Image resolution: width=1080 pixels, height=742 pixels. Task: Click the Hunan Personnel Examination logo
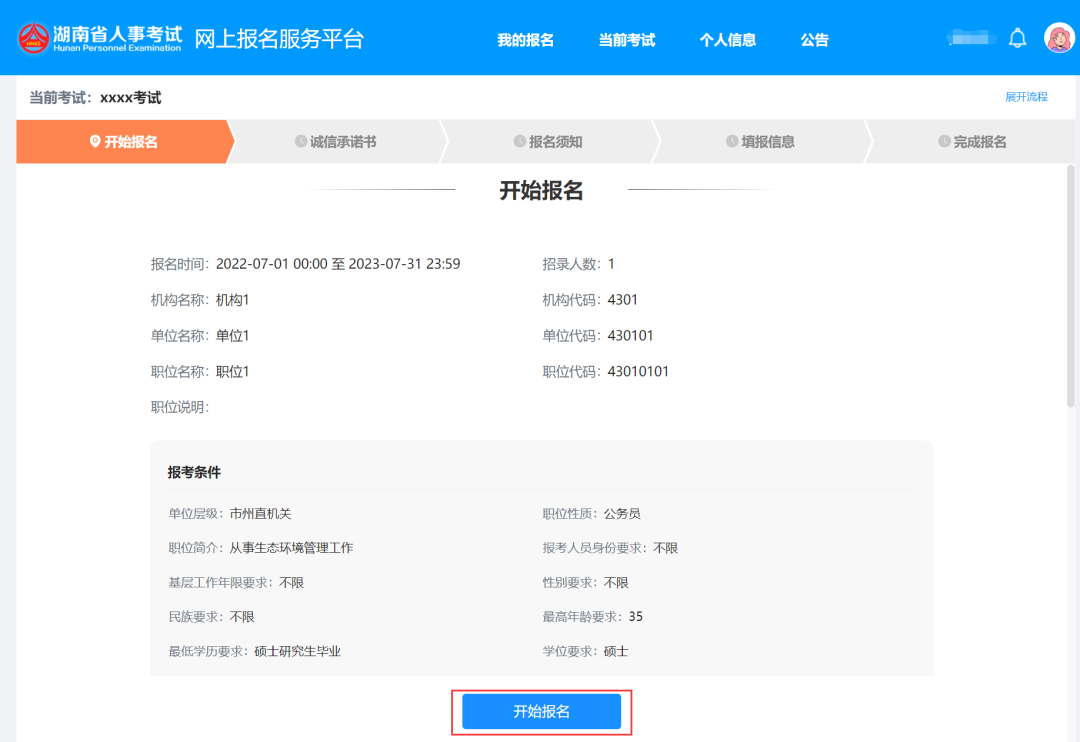click(x=100, y=38)
